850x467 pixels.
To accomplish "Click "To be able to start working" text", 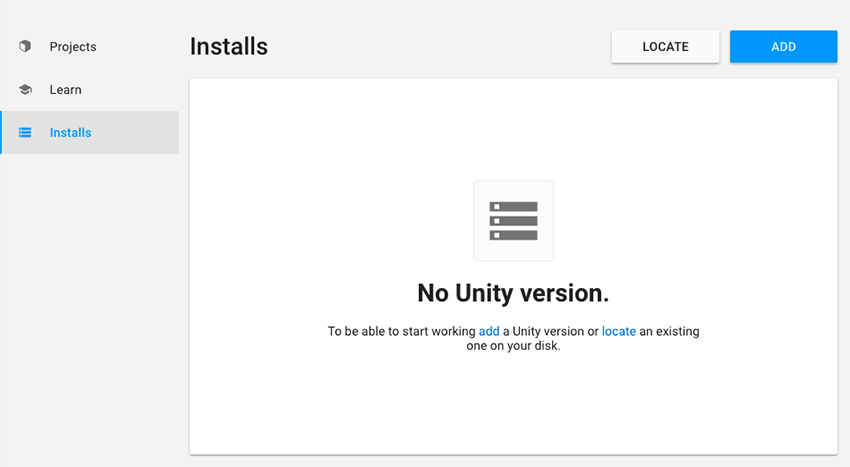I will pos(401,331).
